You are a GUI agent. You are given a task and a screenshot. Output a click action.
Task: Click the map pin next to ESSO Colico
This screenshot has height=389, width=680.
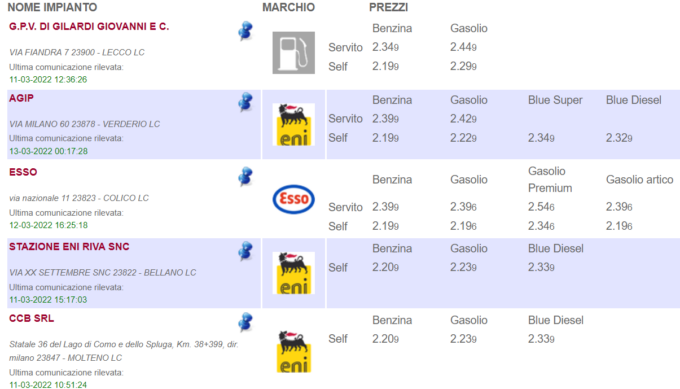245,177
